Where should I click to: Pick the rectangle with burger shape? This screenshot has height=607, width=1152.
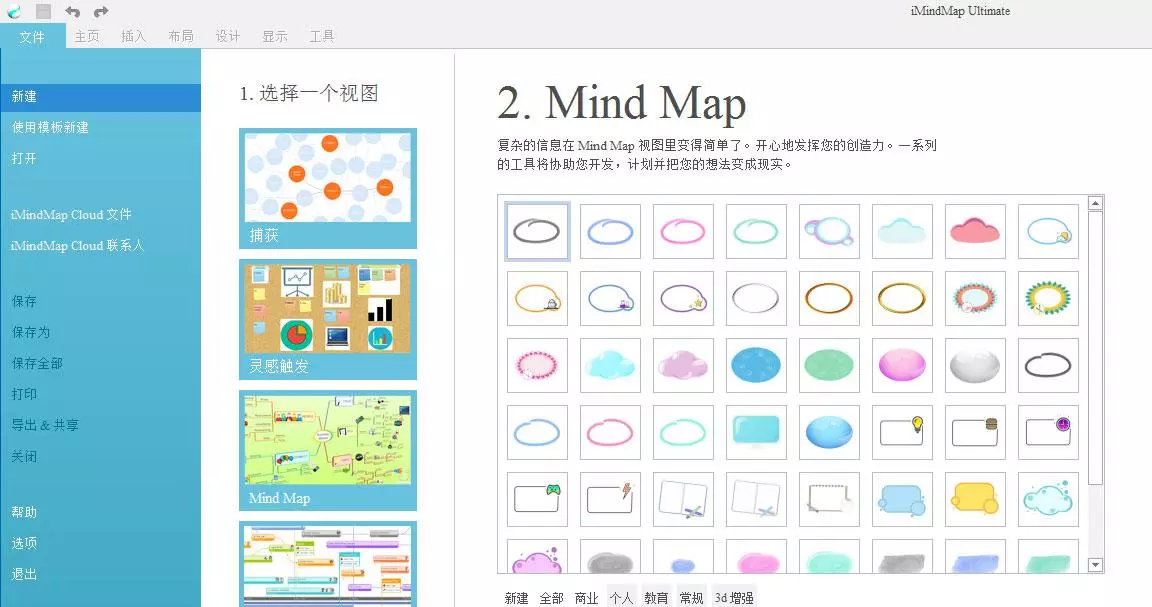975,432
